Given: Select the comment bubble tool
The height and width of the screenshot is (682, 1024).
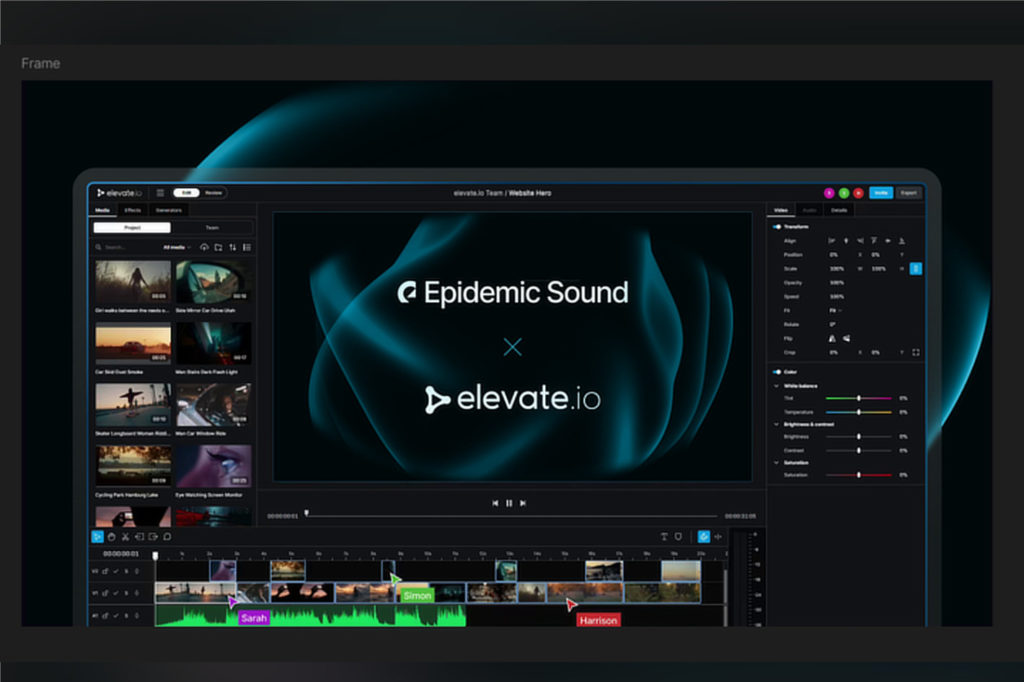Looking at the screenshot, I should 167,536.
